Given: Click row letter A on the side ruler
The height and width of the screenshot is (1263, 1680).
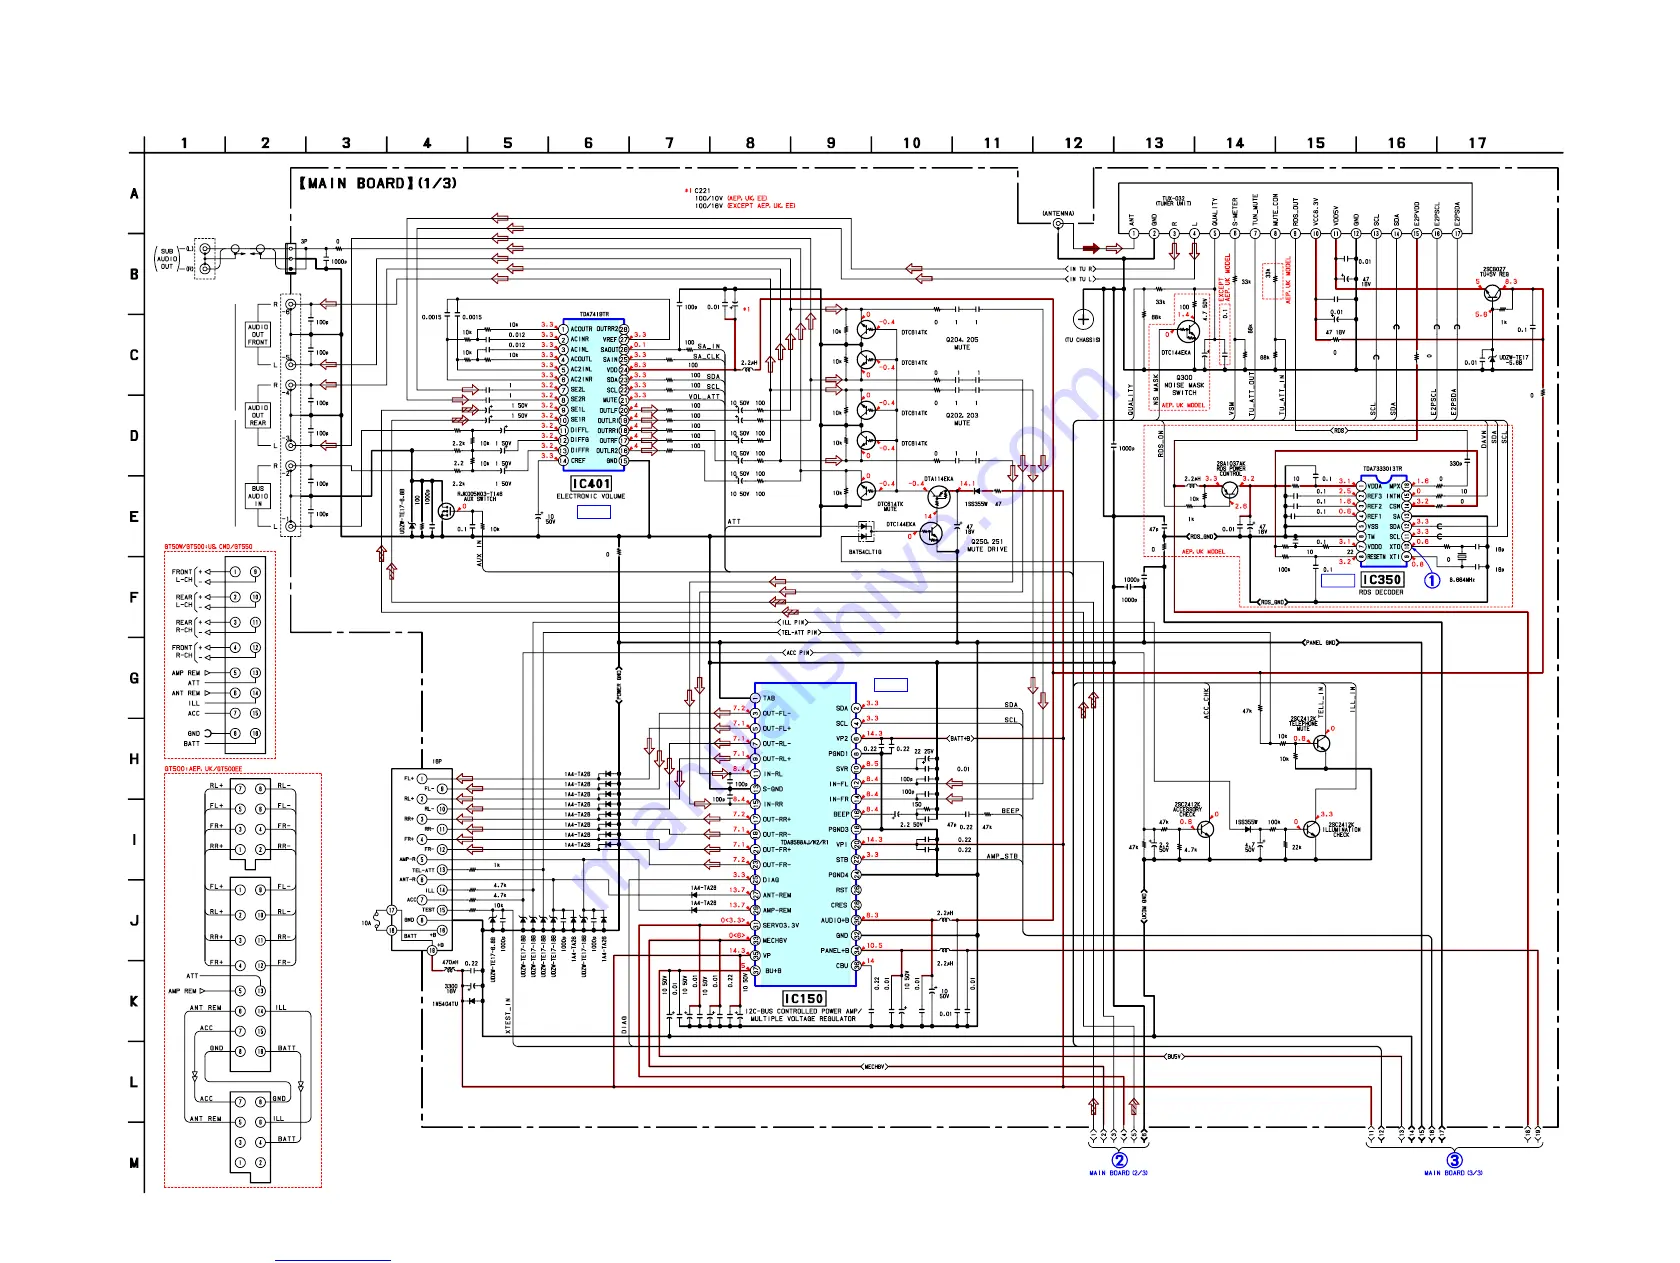Looking at the screenshot, I should [x=134, y=193].
